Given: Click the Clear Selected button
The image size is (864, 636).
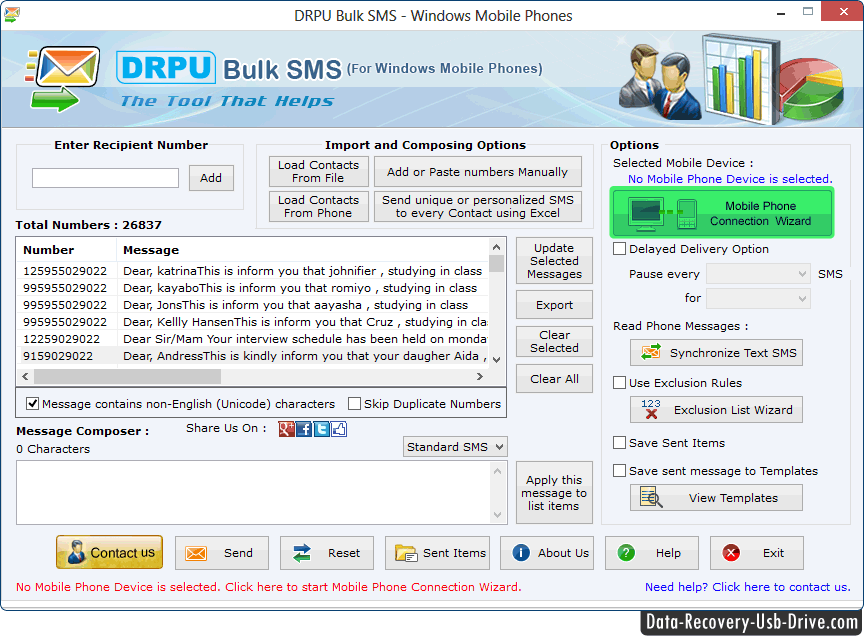Looking at the screenshot, I should click(x=554, y=342).
